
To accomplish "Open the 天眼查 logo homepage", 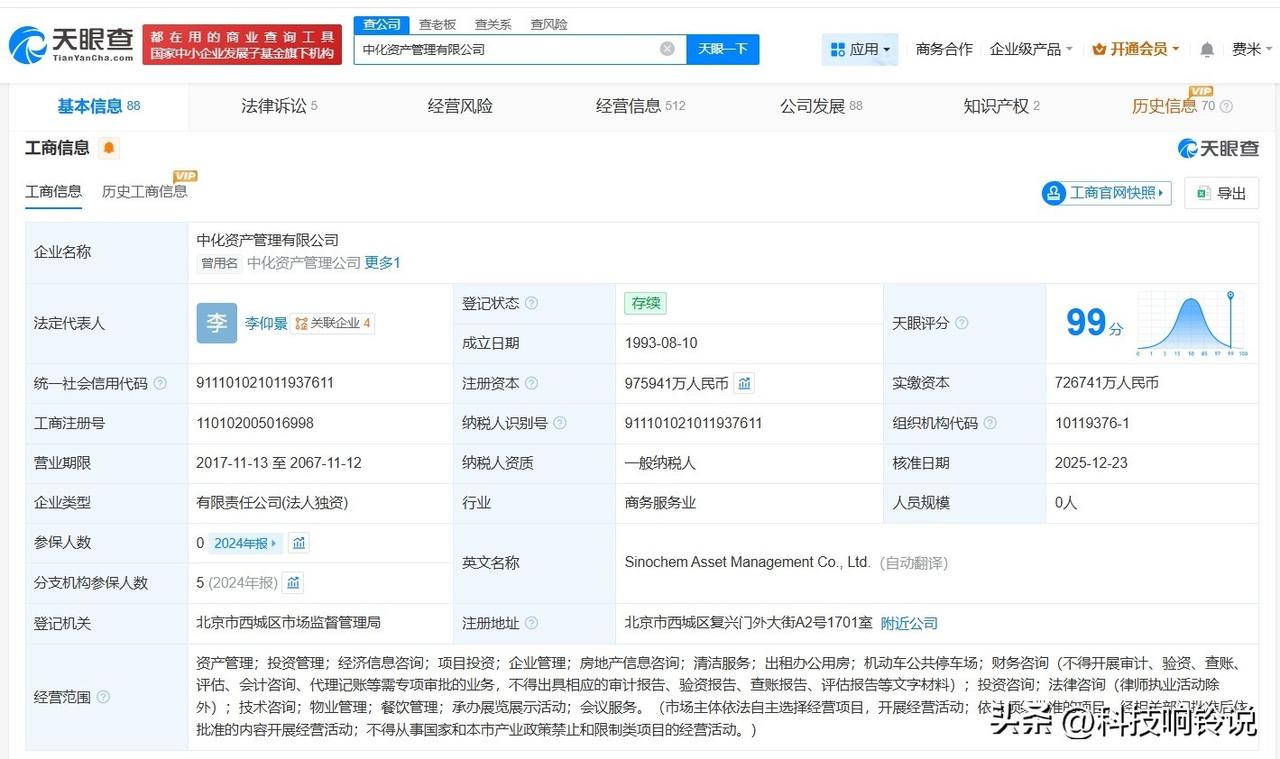I will [71, 44].
